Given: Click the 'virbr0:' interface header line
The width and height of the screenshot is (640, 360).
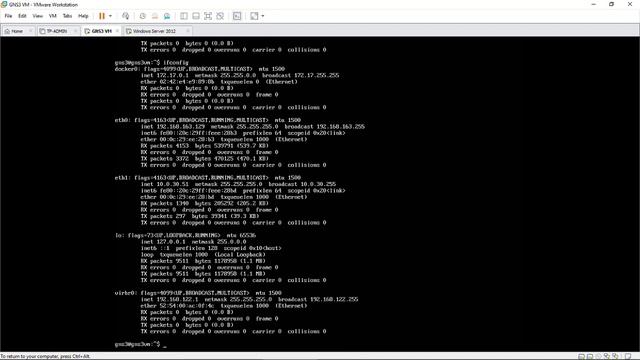Looking at the screenshot, I should 198,293.
